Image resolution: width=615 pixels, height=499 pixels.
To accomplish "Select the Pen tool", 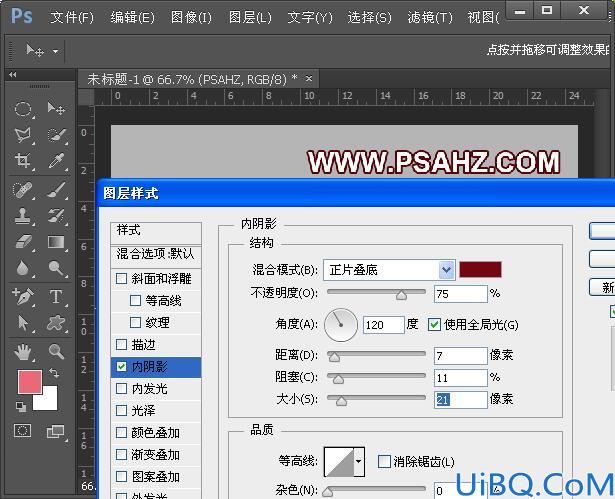I will pos(23,297).
